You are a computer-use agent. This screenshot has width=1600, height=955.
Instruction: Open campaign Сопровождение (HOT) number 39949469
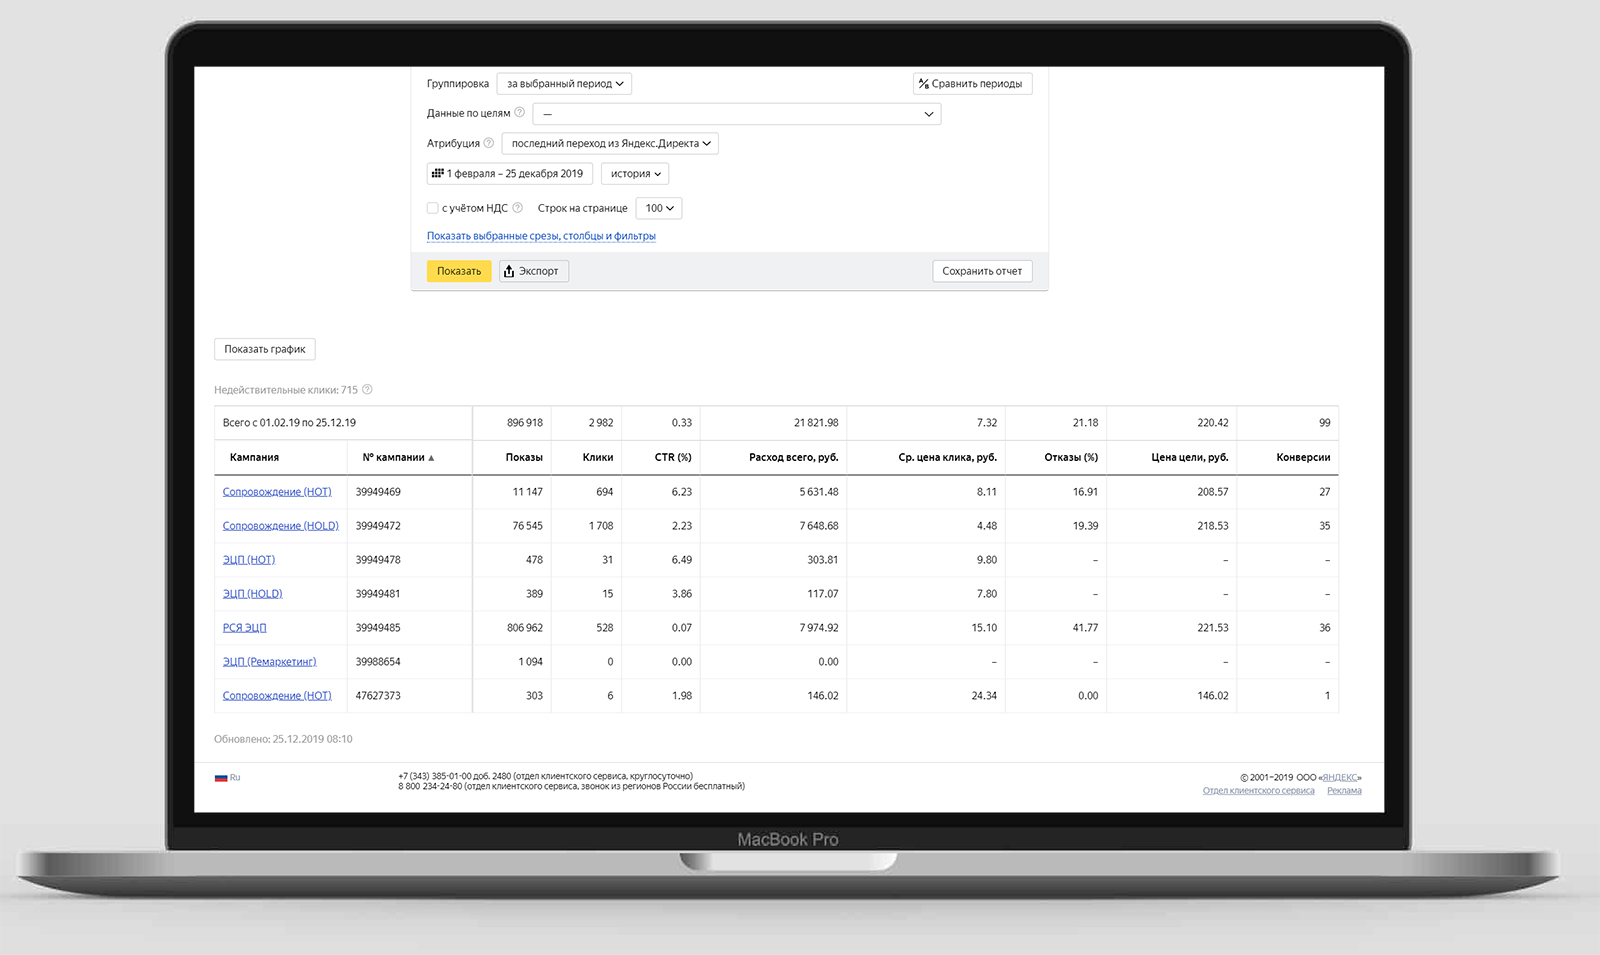(x=277, y=492)
